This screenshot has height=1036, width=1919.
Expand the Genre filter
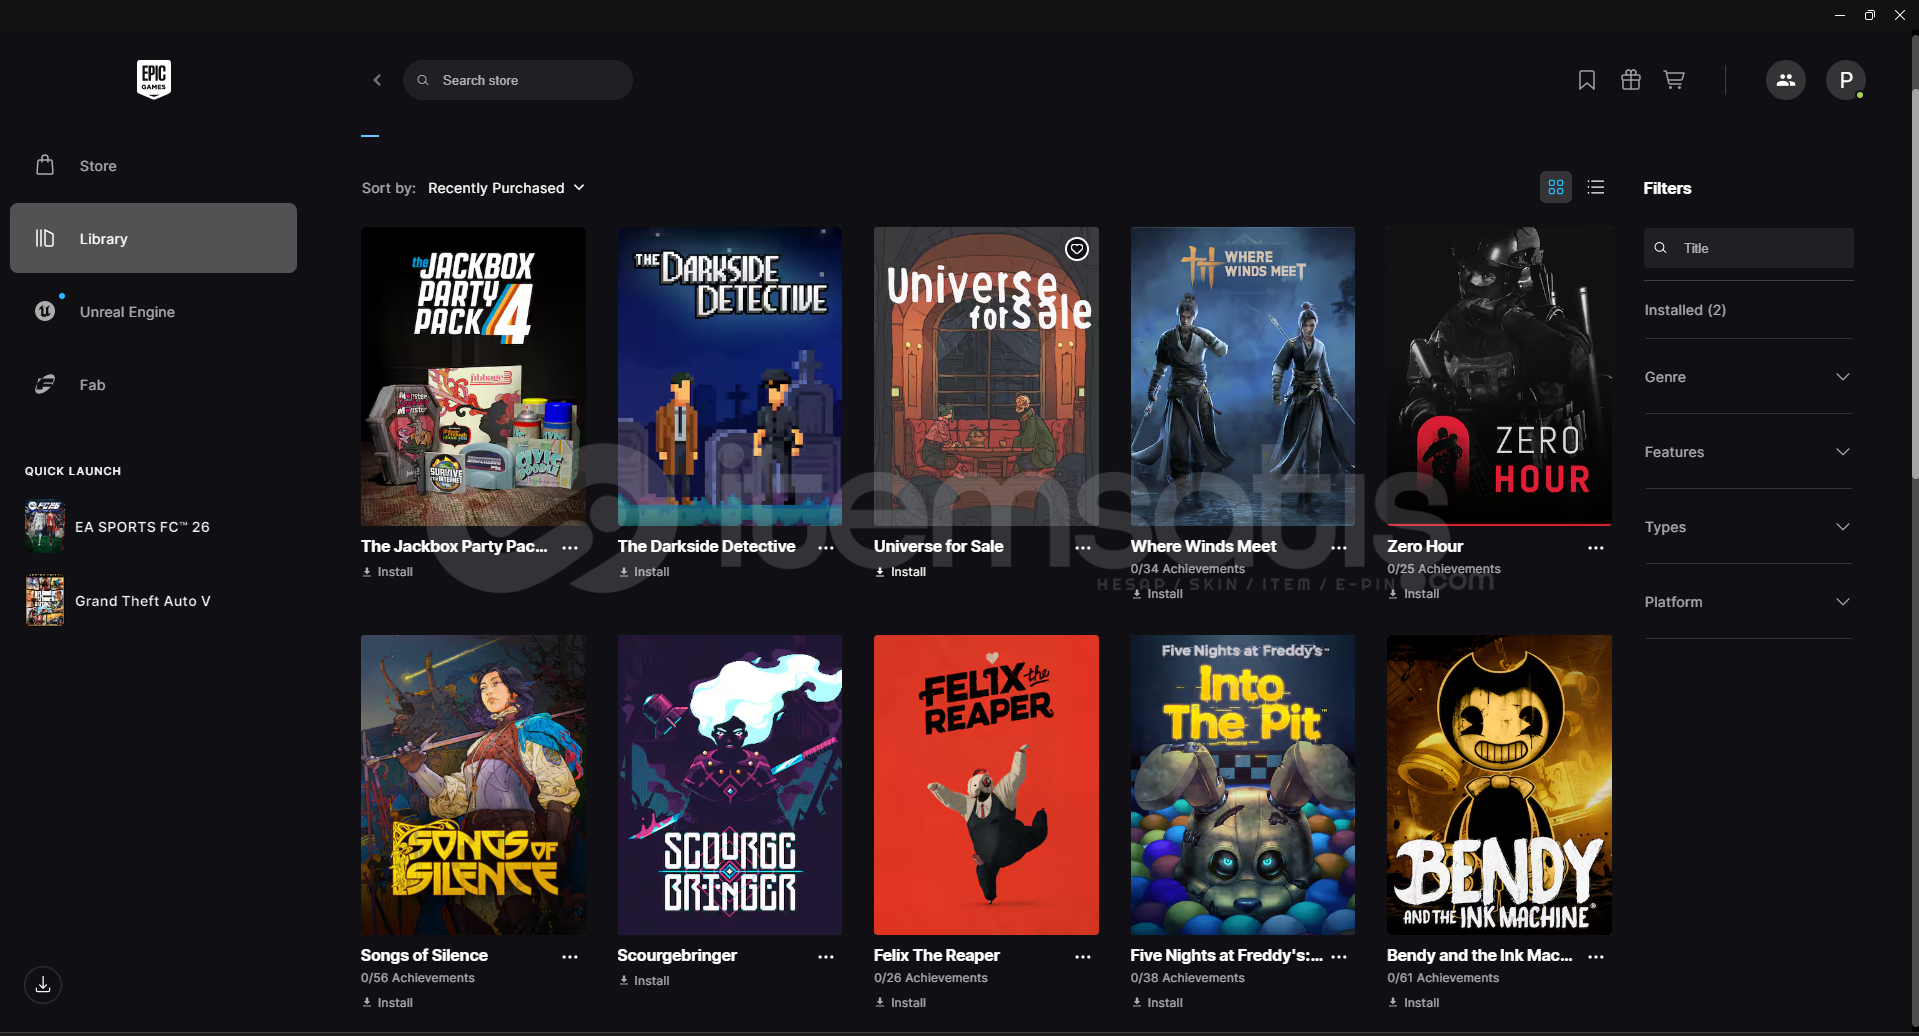tap(1748, 377)
